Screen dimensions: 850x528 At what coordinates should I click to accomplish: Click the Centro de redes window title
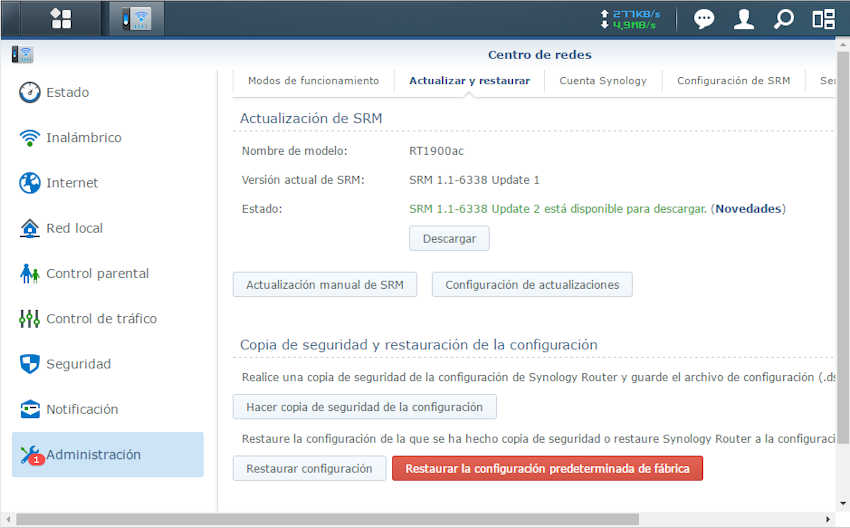click(x=539, y=55)
